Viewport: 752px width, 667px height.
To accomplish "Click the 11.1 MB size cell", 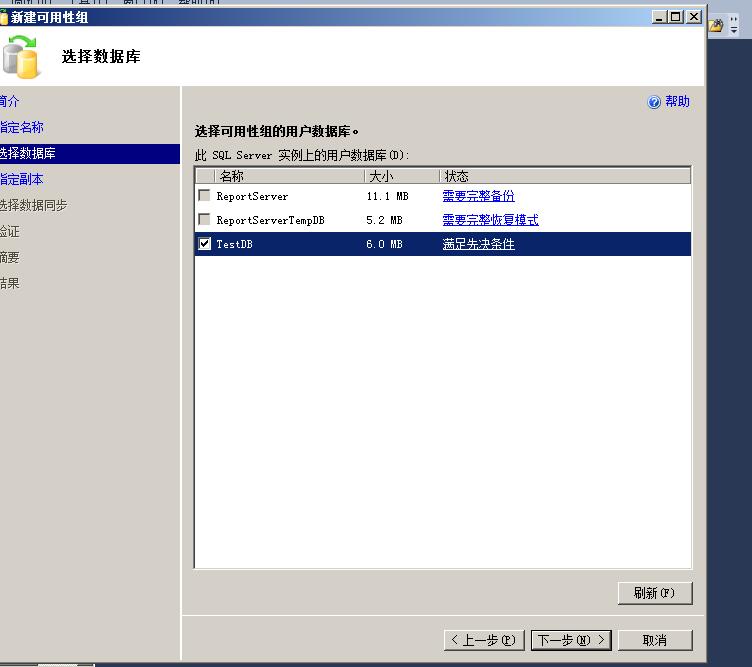I will [x=388, y=196].
